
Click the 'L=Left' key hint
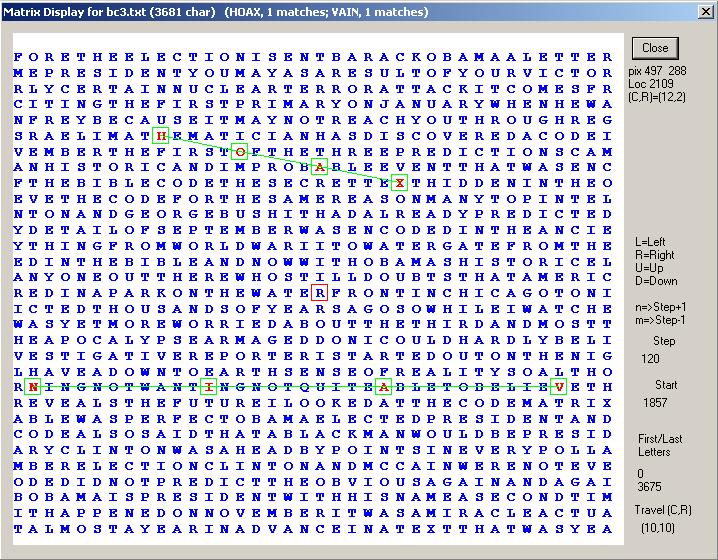coord(650,242)
